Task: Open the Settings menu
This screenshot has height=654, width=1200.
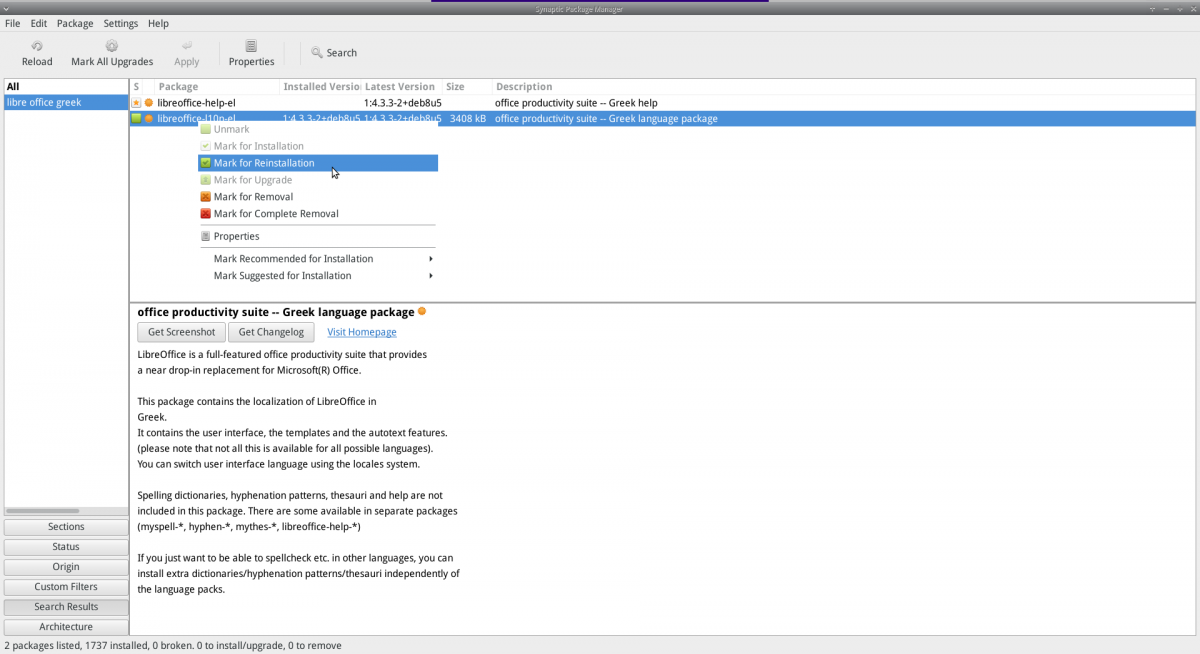Action: pyautogui.click(x=121, y=23)
